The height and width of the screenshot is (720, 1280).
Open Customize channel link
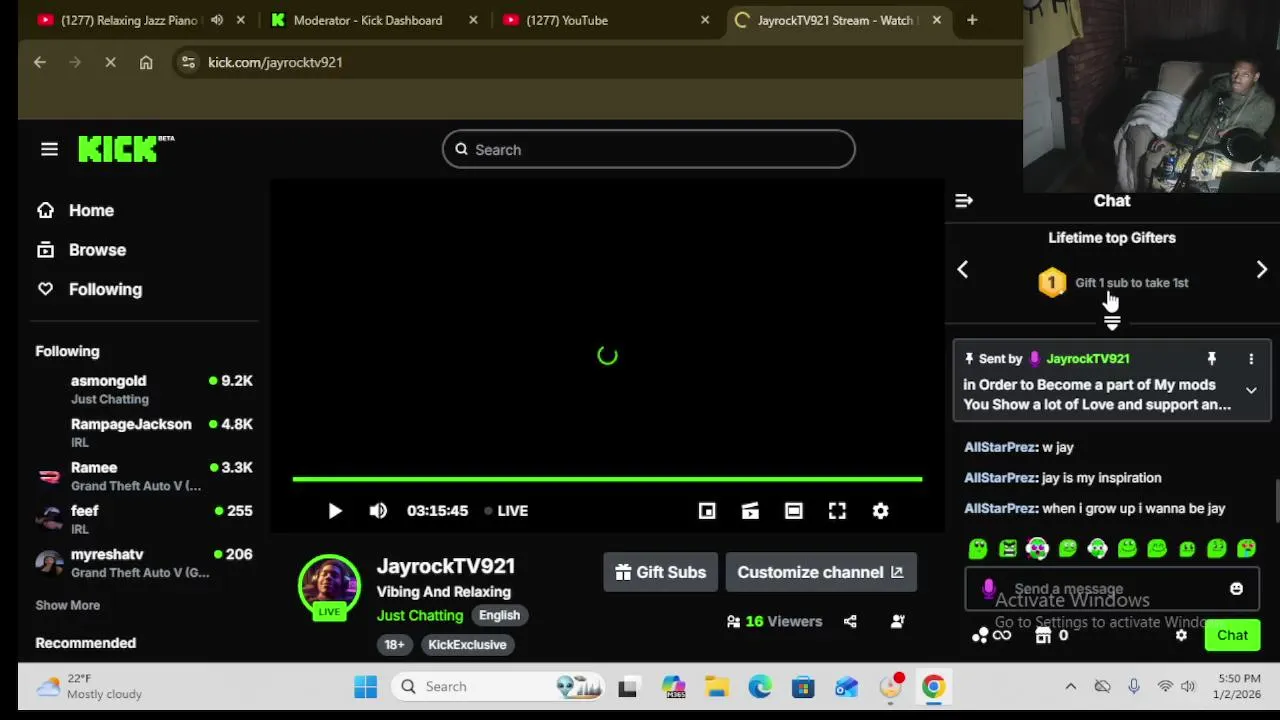pos(820,572)
